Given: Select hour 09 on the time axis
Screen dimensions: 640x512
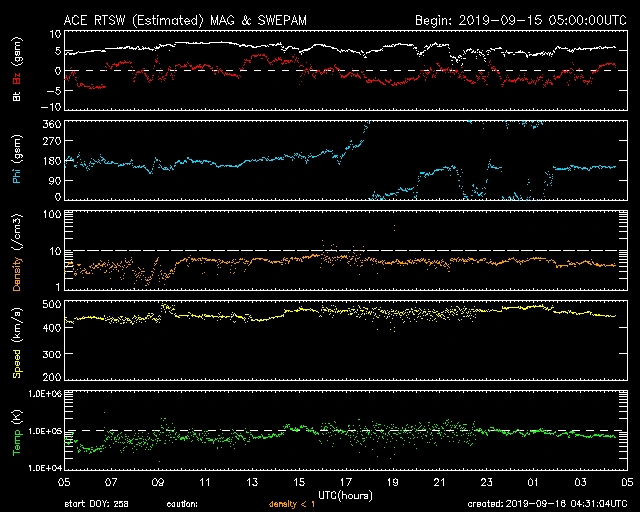Looking at the screenshot, I should [158, 482].
